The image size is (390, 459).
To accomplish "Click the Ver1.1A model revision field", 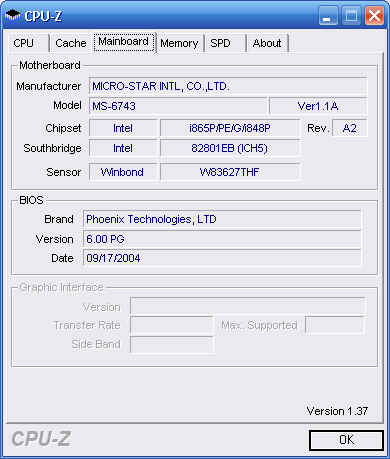I will coord(318,106).
